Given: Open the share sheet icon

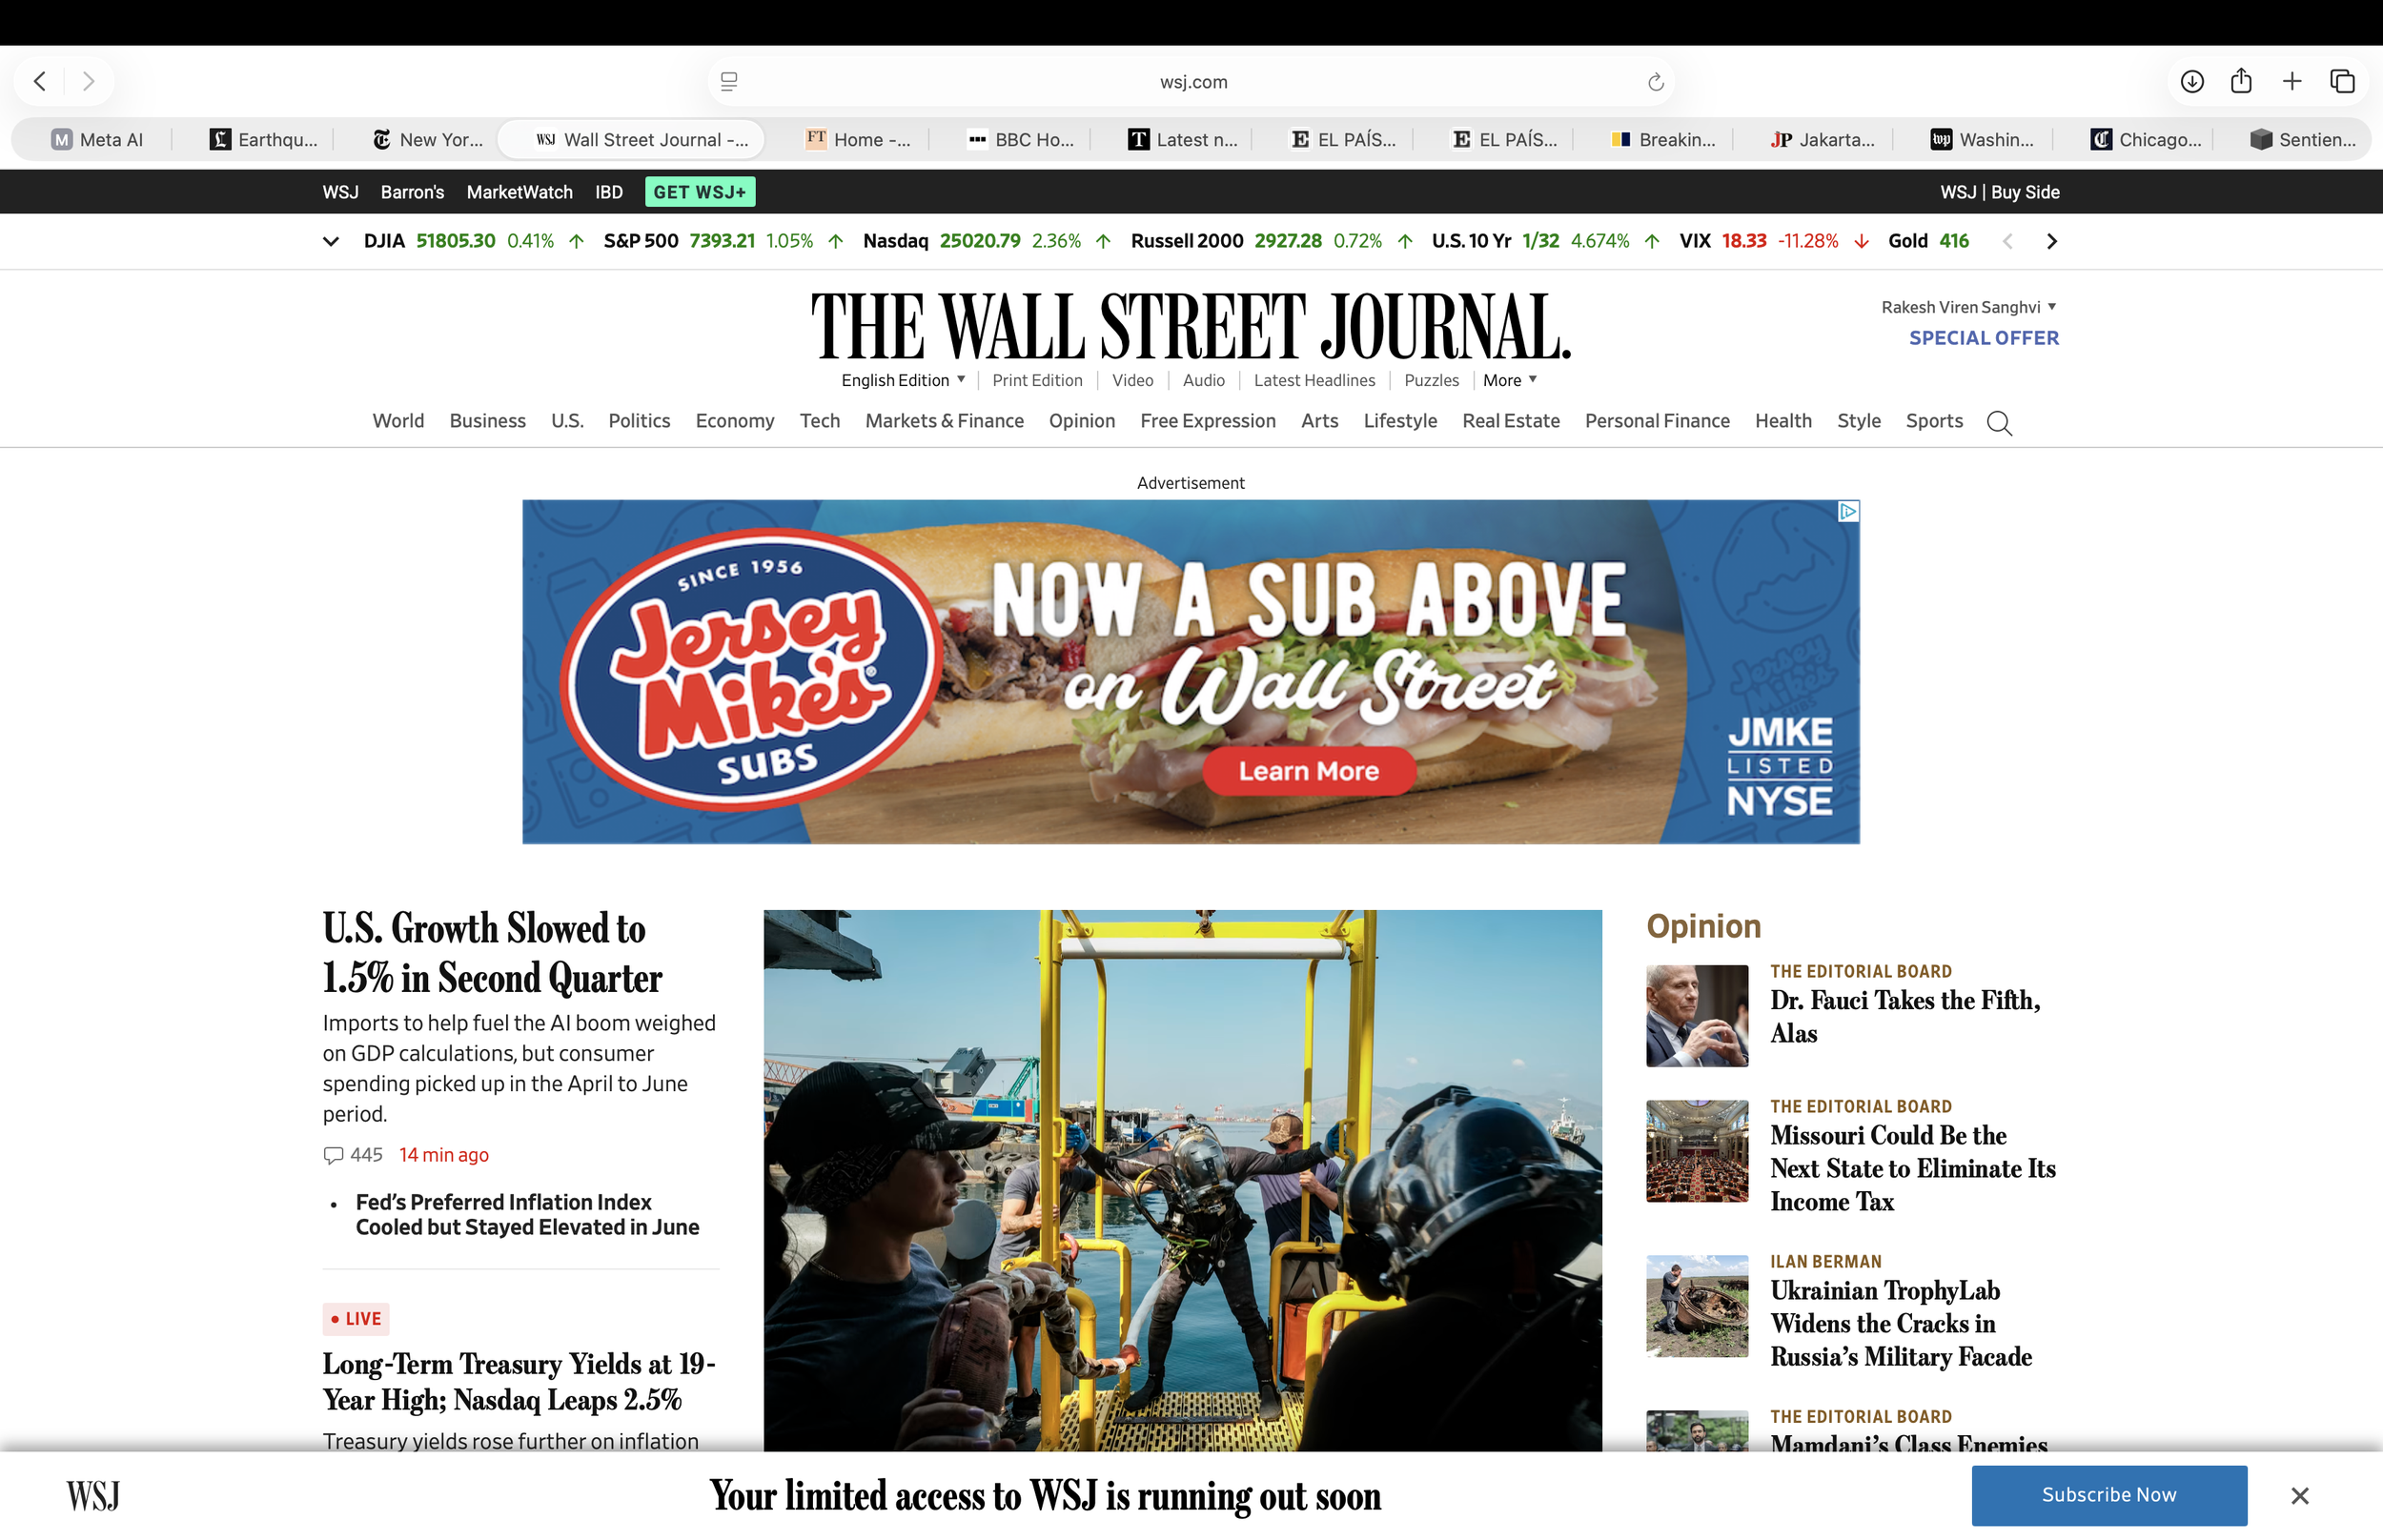Looking at the screenshot, I should point(2241,81).
